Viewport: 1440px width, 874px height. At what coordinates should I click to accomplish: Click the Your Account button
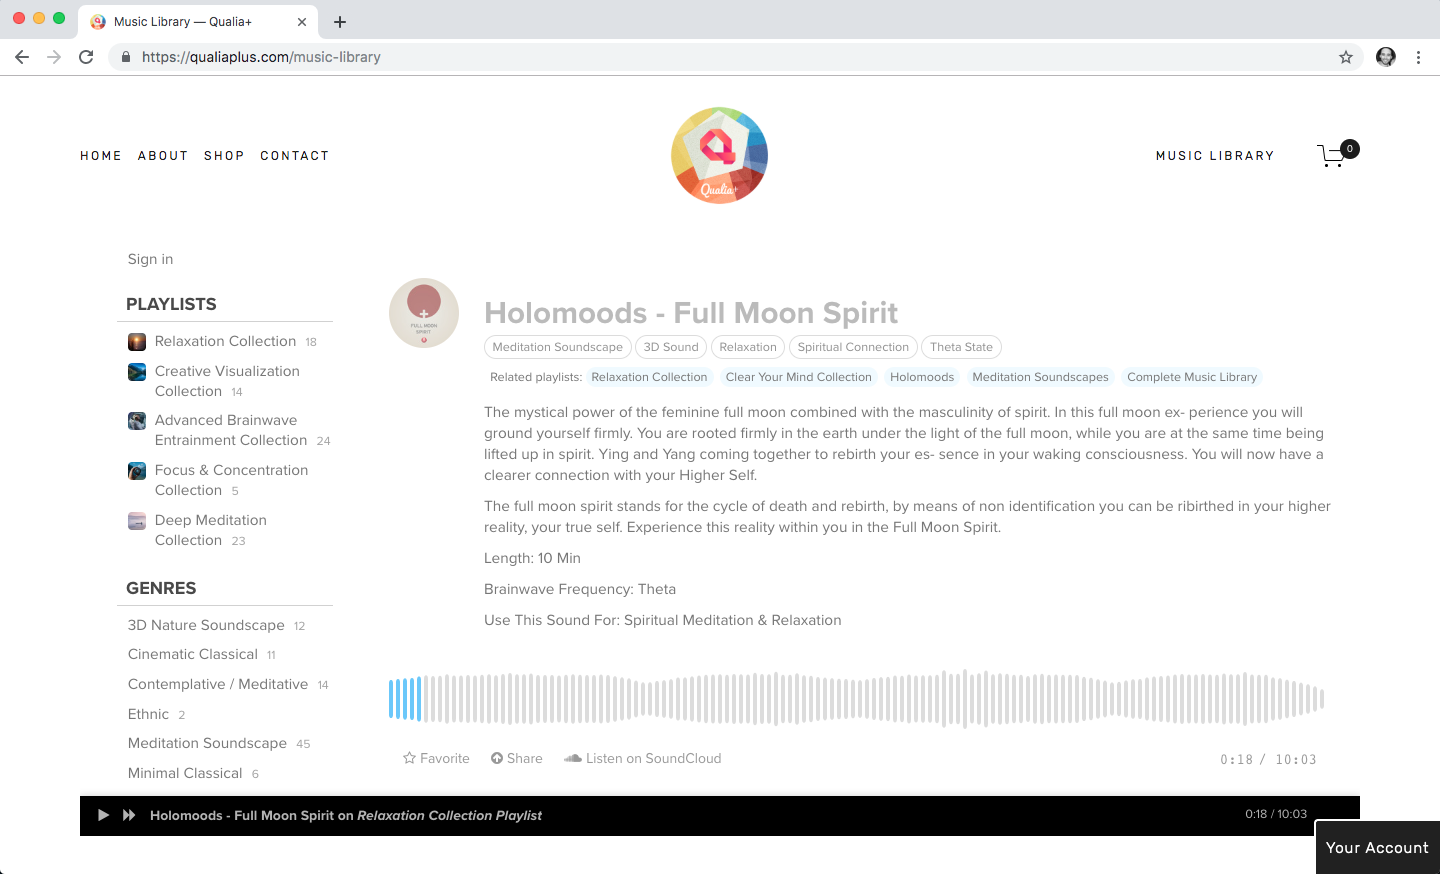(1377, 847)
